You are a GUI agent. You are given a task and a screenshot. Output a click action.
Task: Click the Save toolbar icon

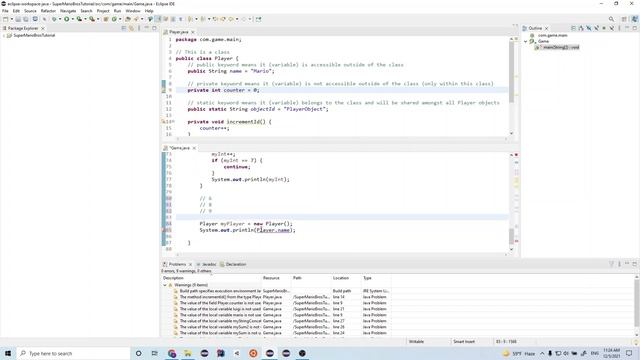18,19
